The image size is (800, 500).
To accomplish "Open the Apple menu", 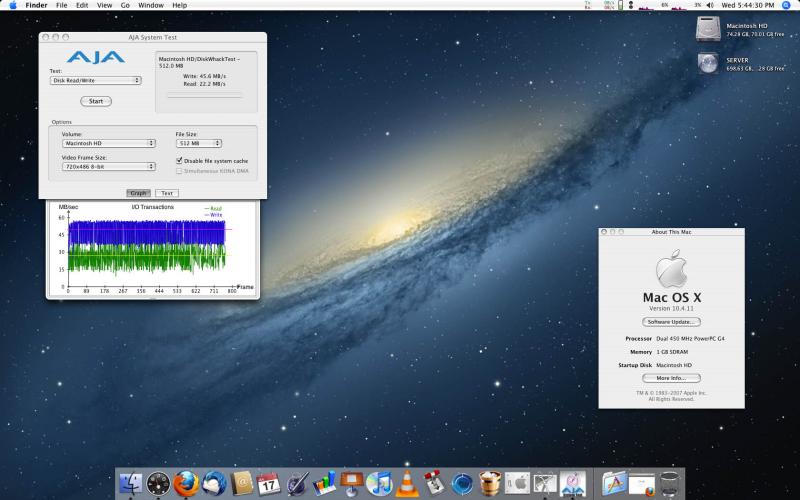I will 13,5.
